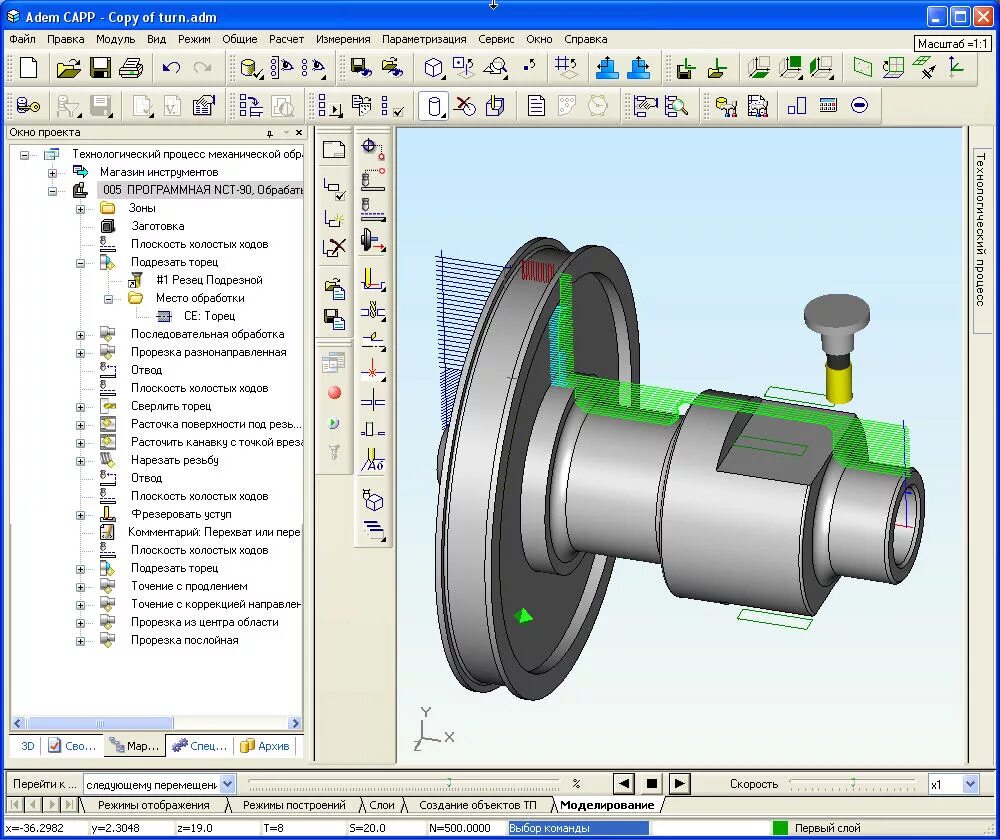Viewport: 1000px width, 840px height.
Task: Close the Окно проекта panel
Action: pyautogui.click(x=298, y=133)
